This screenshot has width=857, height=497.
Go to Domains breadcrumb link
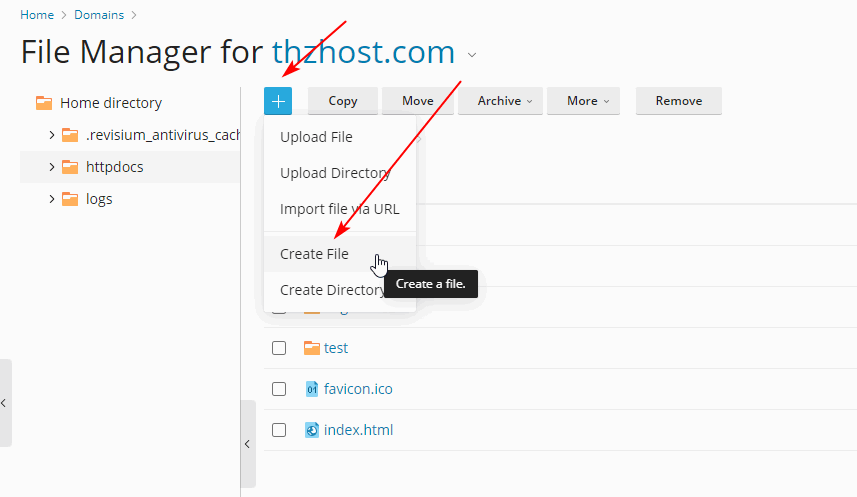pyautogui.click(x=99, y=15)
